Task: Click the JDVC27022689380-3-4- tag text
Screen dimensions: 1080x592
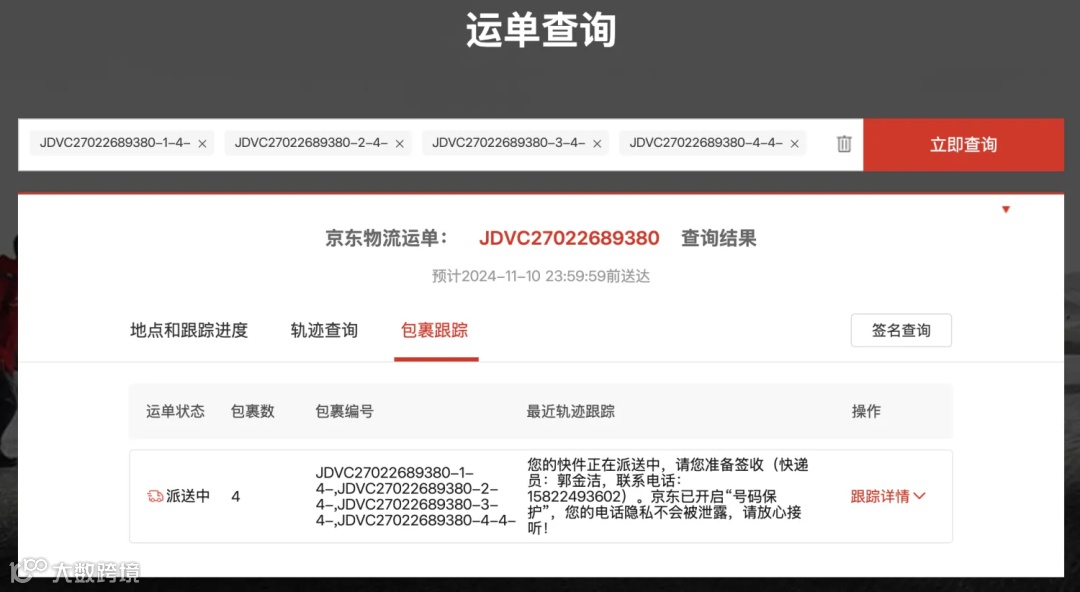Action: point(508,143)
